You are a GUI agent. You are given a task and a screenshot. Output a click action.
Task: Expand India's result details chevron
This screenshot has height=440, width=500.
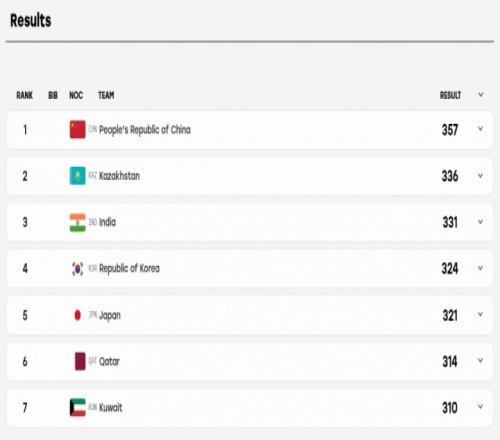tap(480, 222)
